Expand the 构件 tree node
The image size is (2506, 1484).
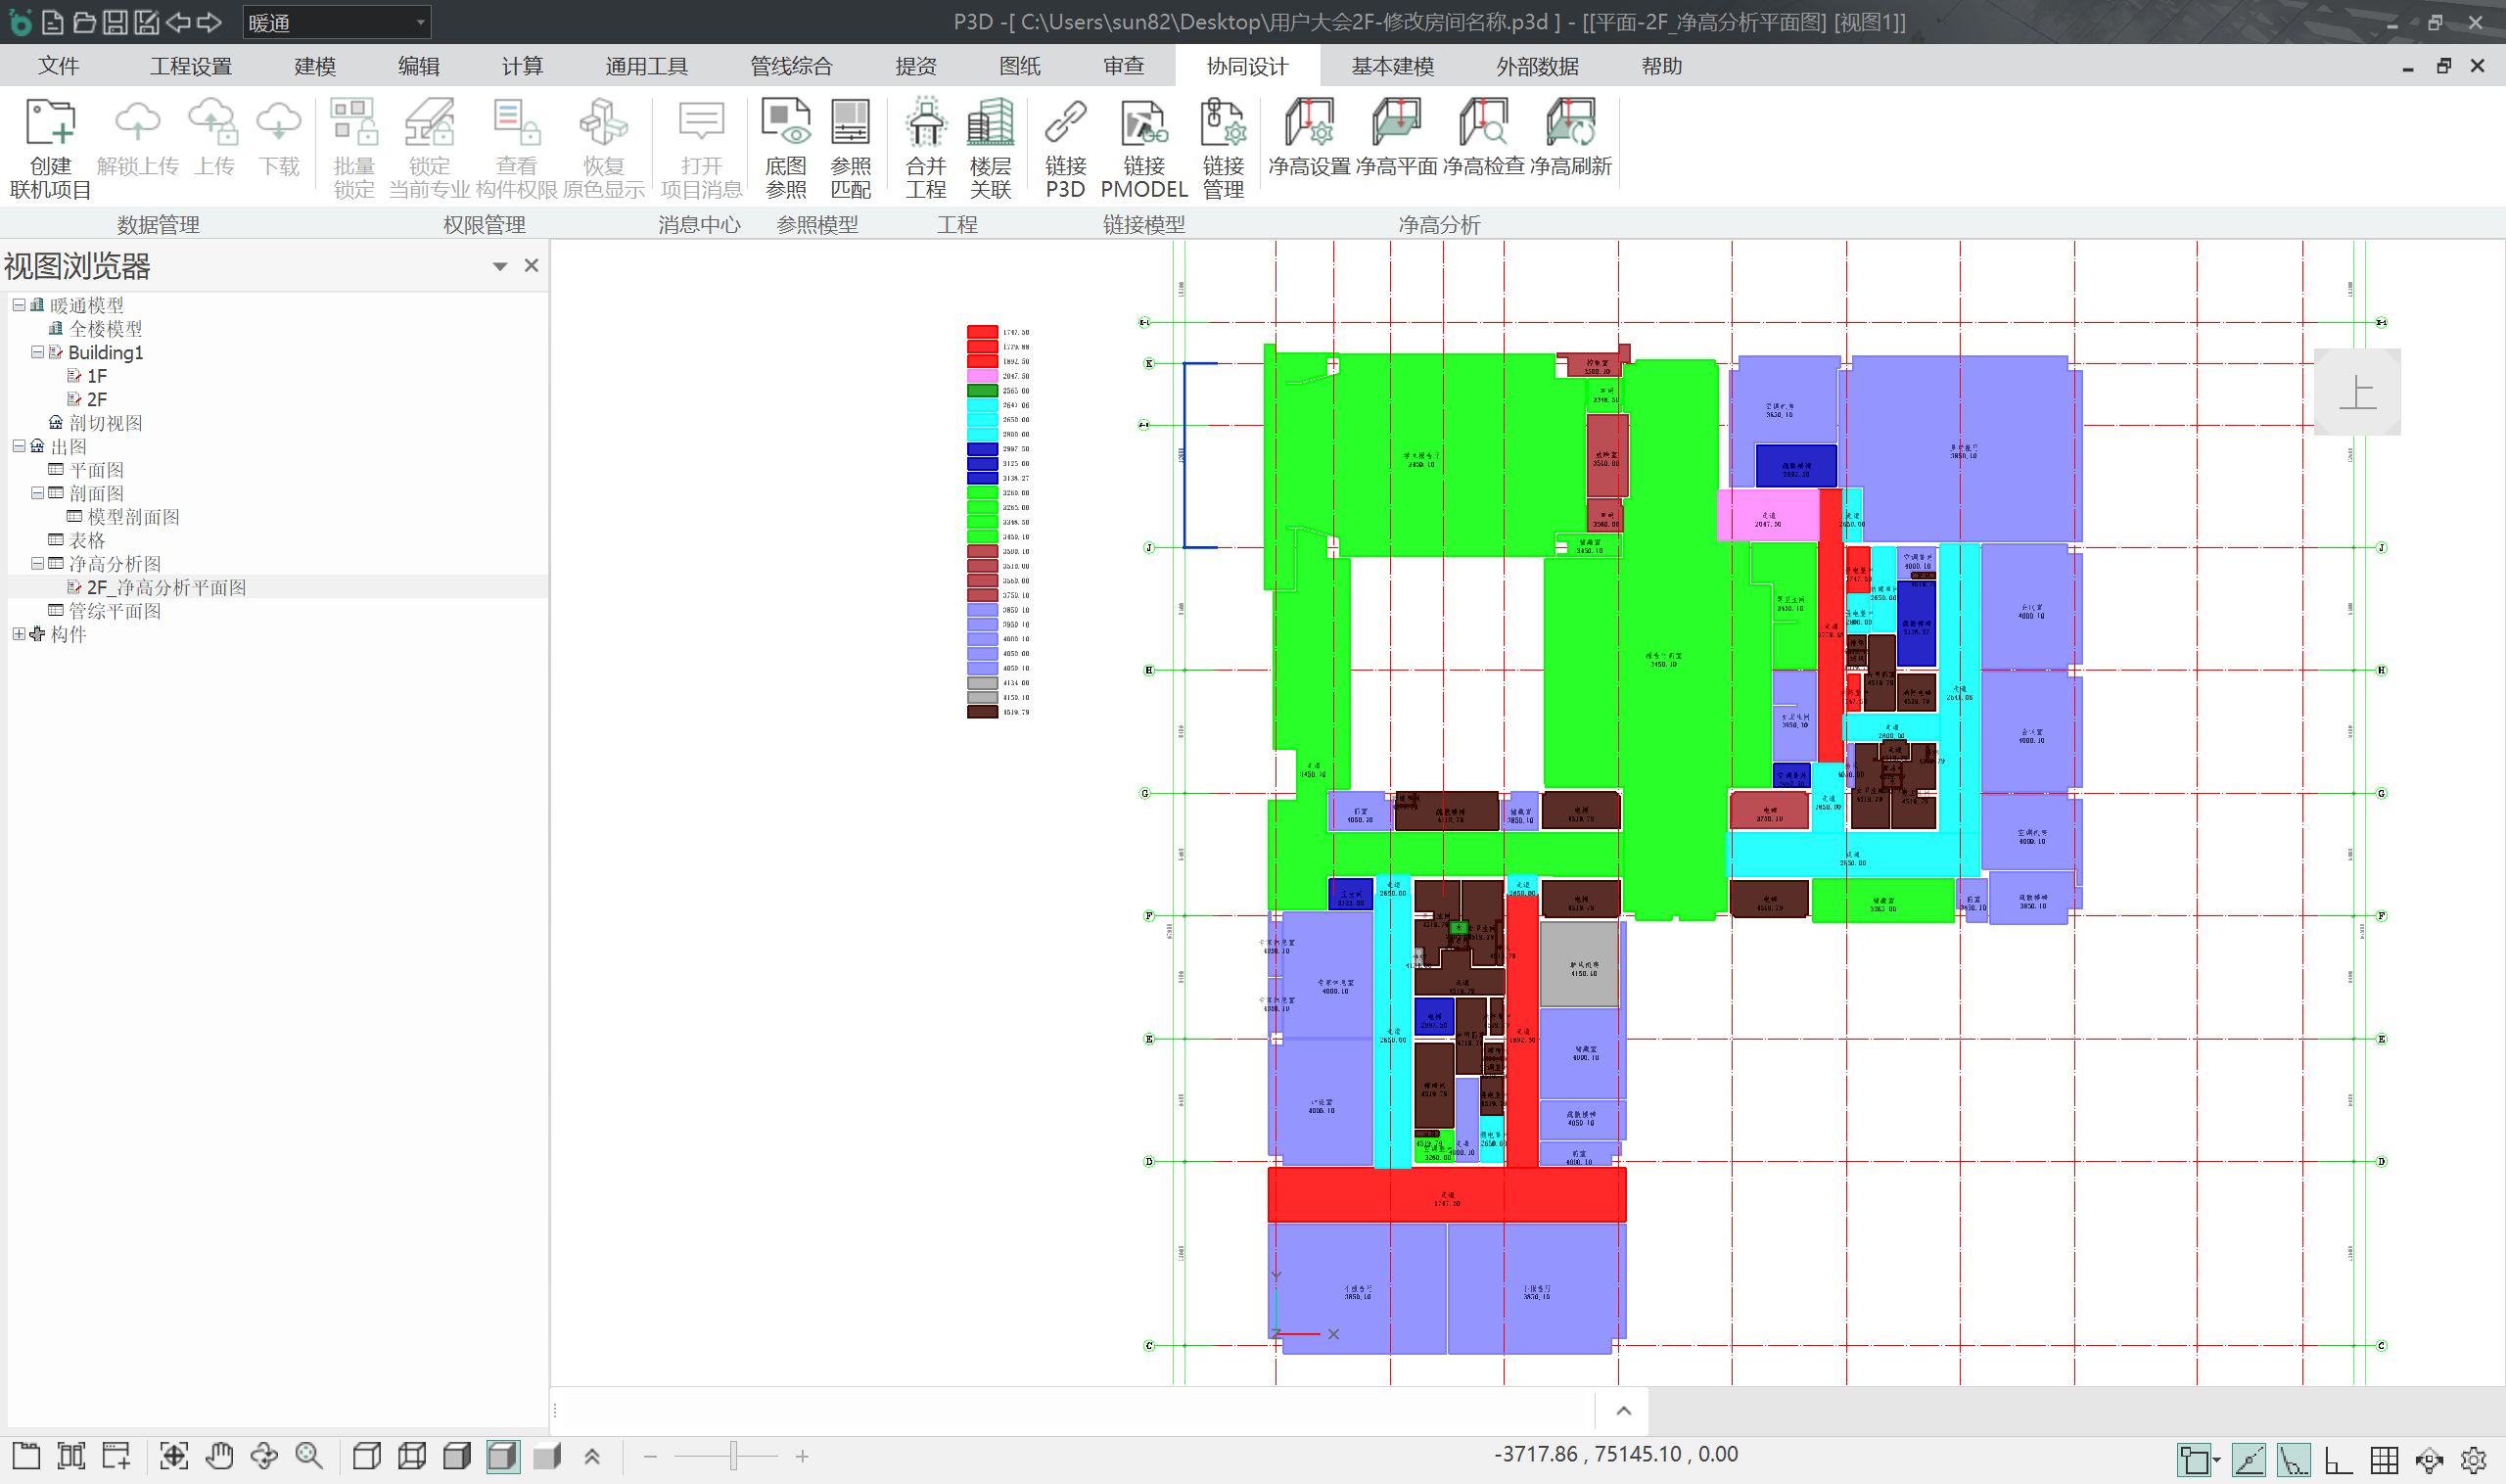[x=19, y=634]
